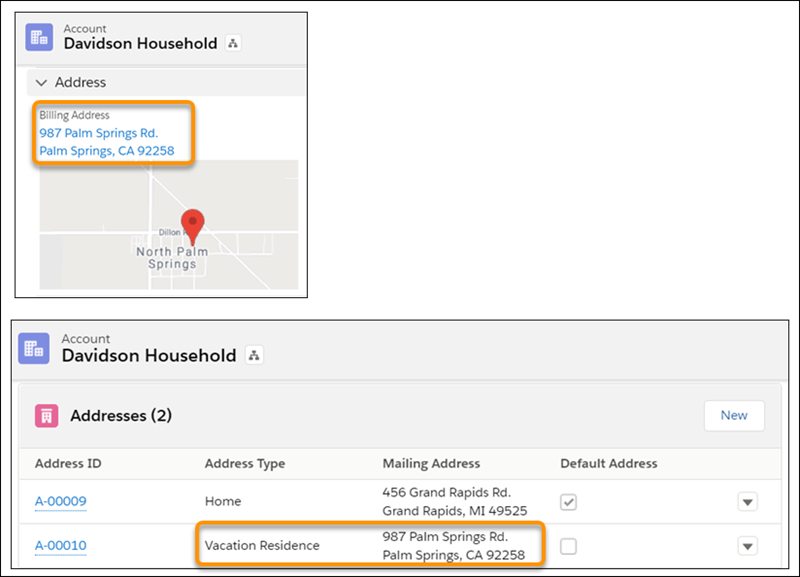Image resolution: width=800 pixels, height=577 pixels.
Task: Open address record A-00010
Action: point(61,545)
